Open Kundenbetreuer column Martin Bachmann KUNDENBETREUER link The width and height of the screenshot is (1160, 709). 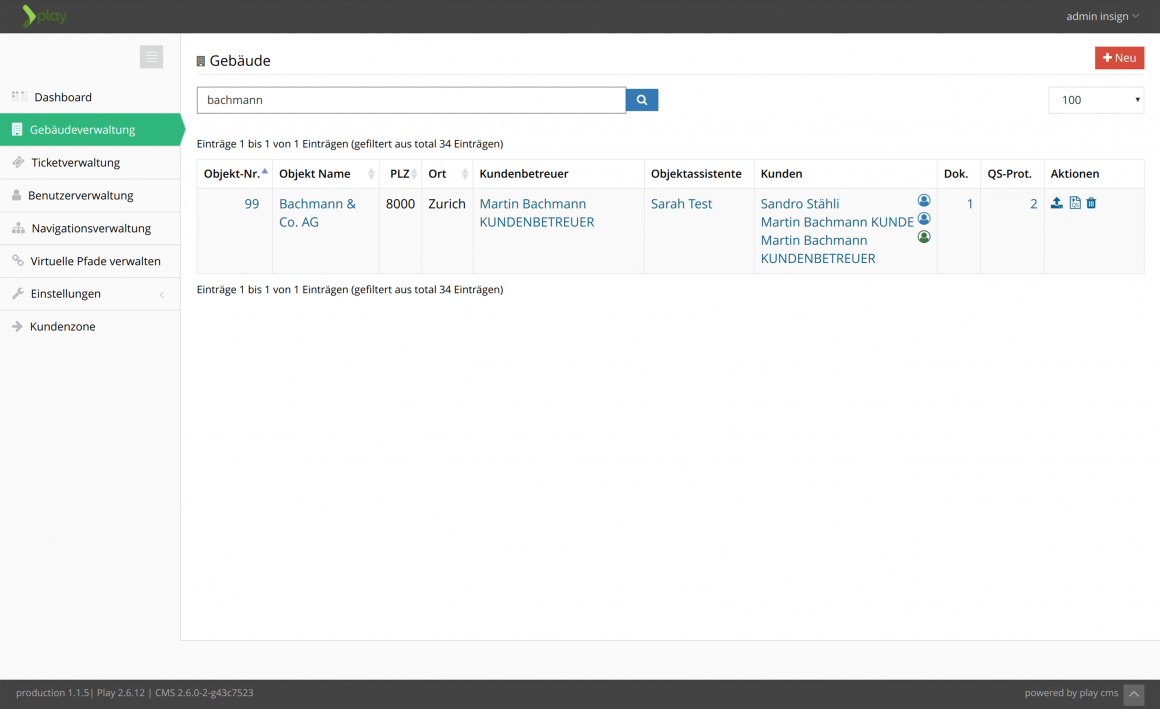pos(536,212)
